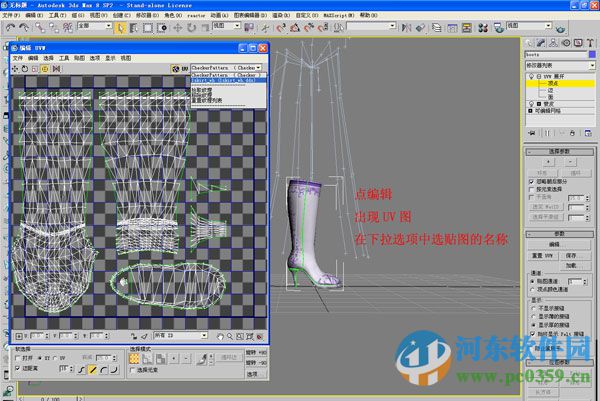Viewport: 600px width, 401px height.
Task: Toggle the ignore backfacing checkbox
Action: tap(531, 181)
